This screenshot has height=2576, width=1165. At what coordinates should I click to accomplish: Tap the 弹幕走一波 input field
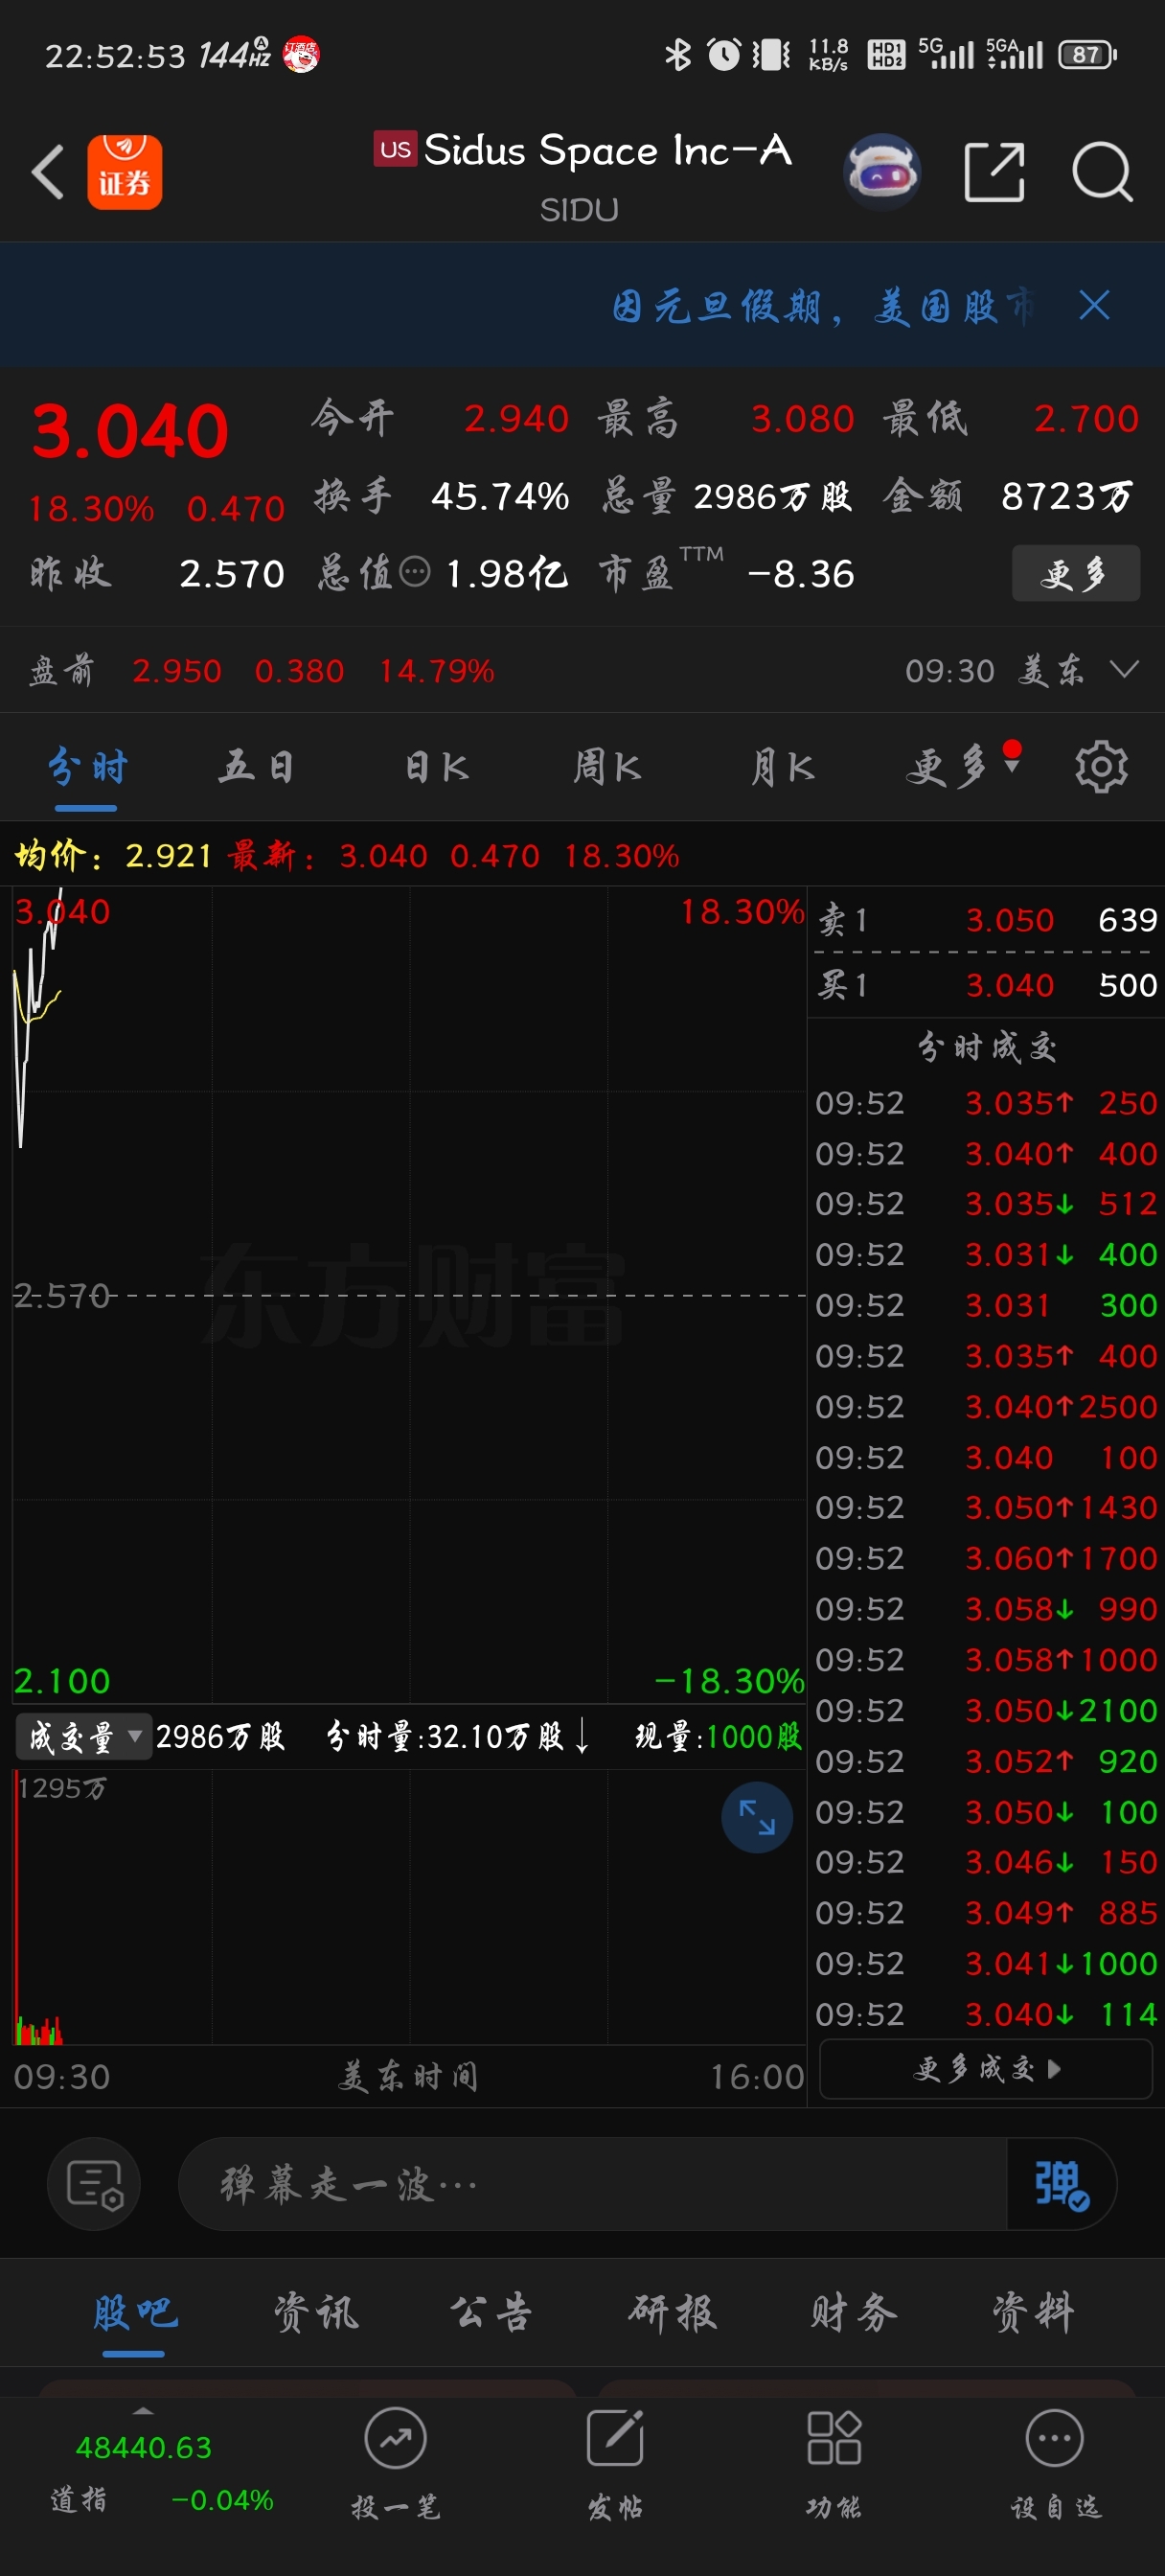tap(592, 2185)
